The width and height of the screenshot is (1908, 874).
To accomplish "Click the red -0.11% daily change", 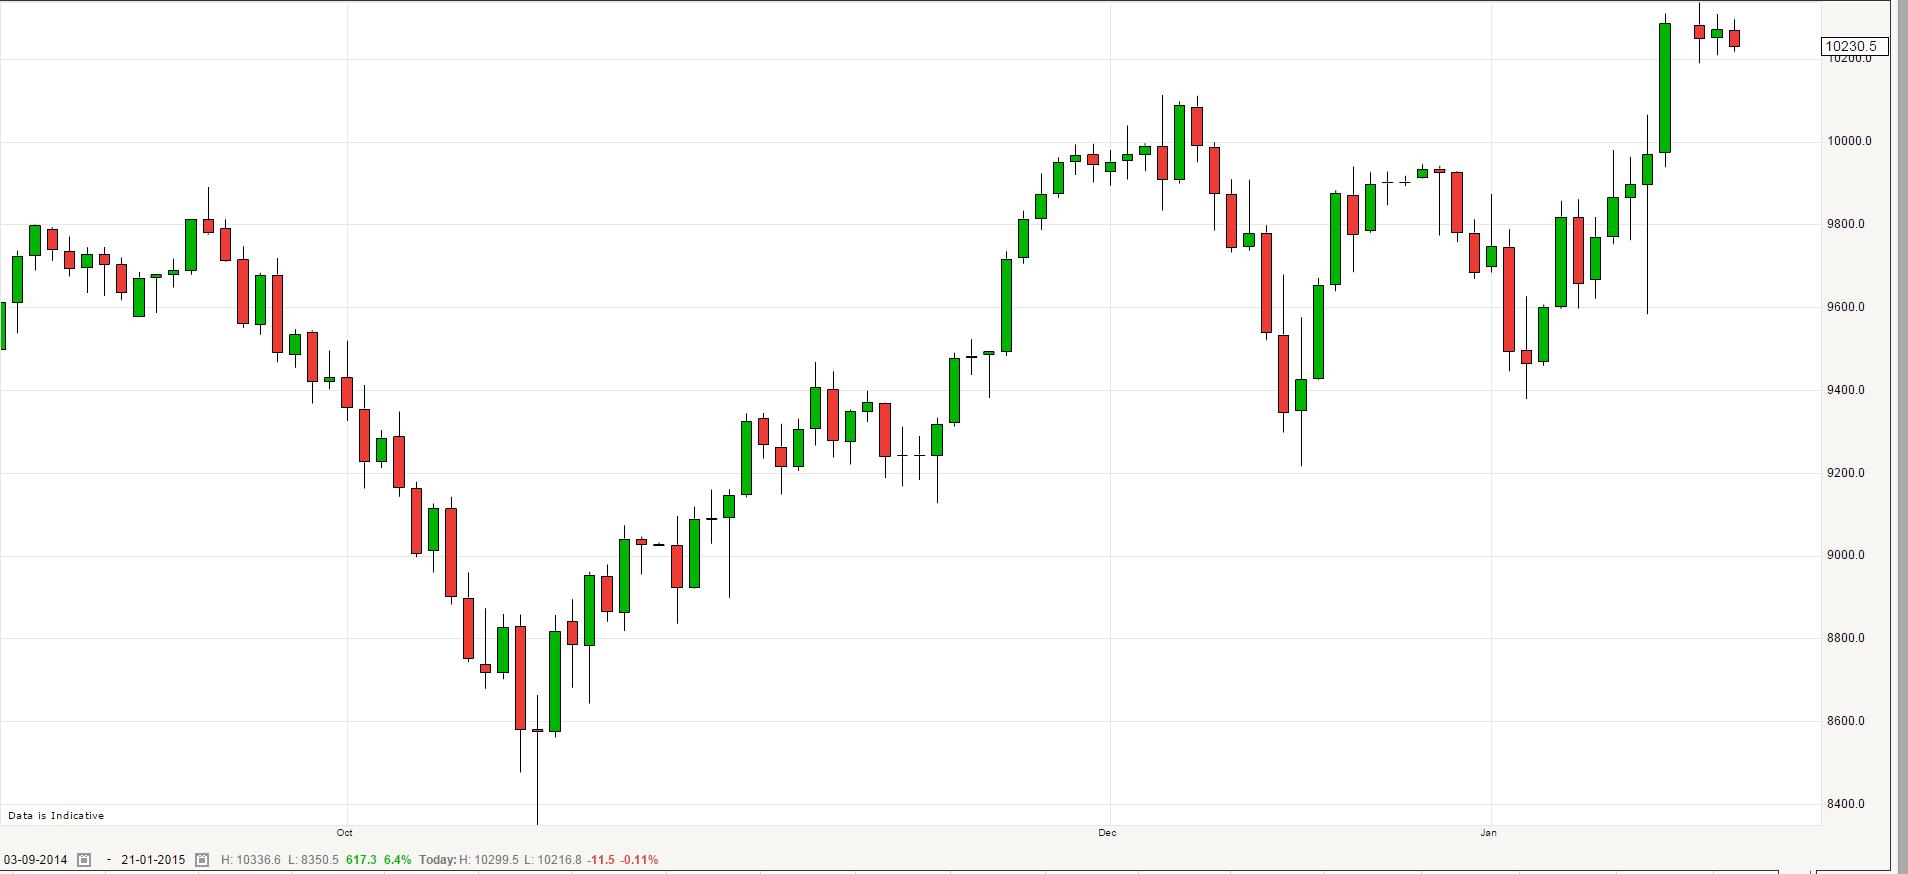I will click(x=640, y=860).
